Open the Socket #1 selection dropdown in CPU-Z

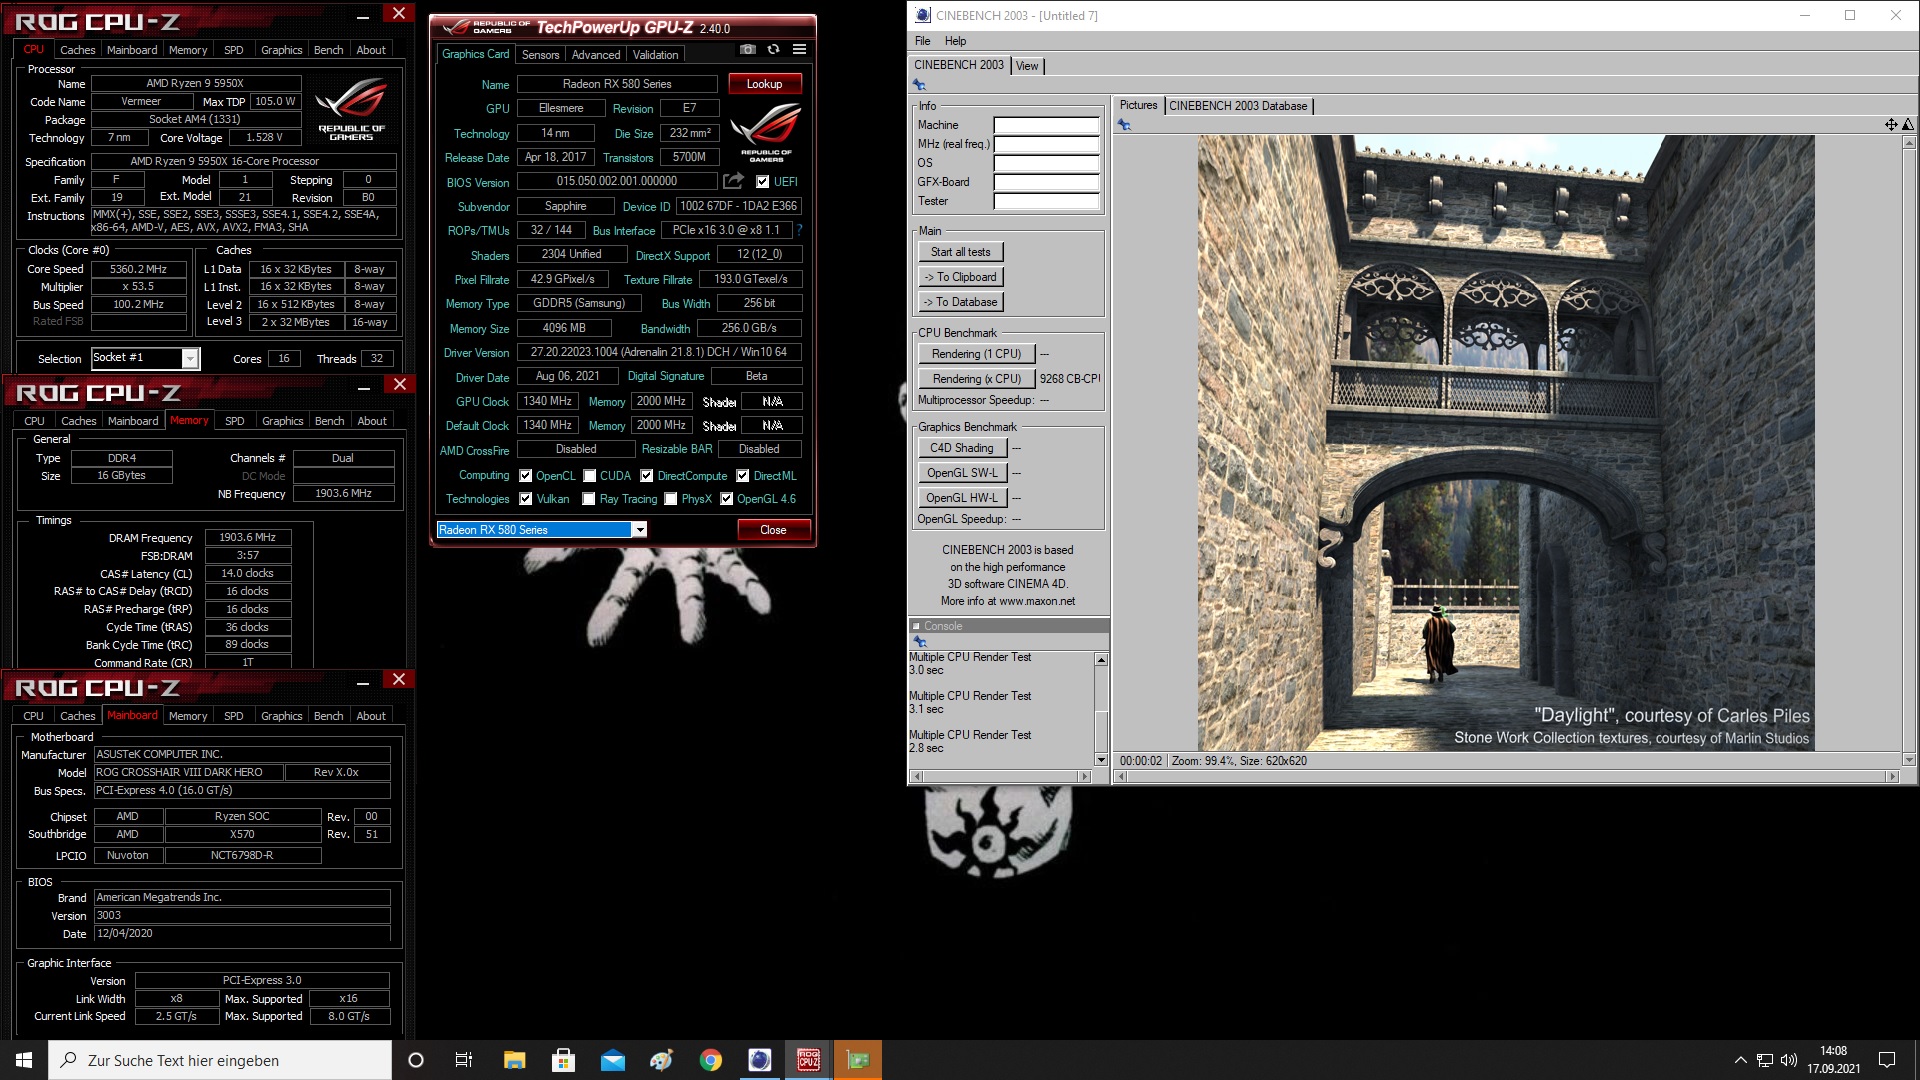[190, 358]
